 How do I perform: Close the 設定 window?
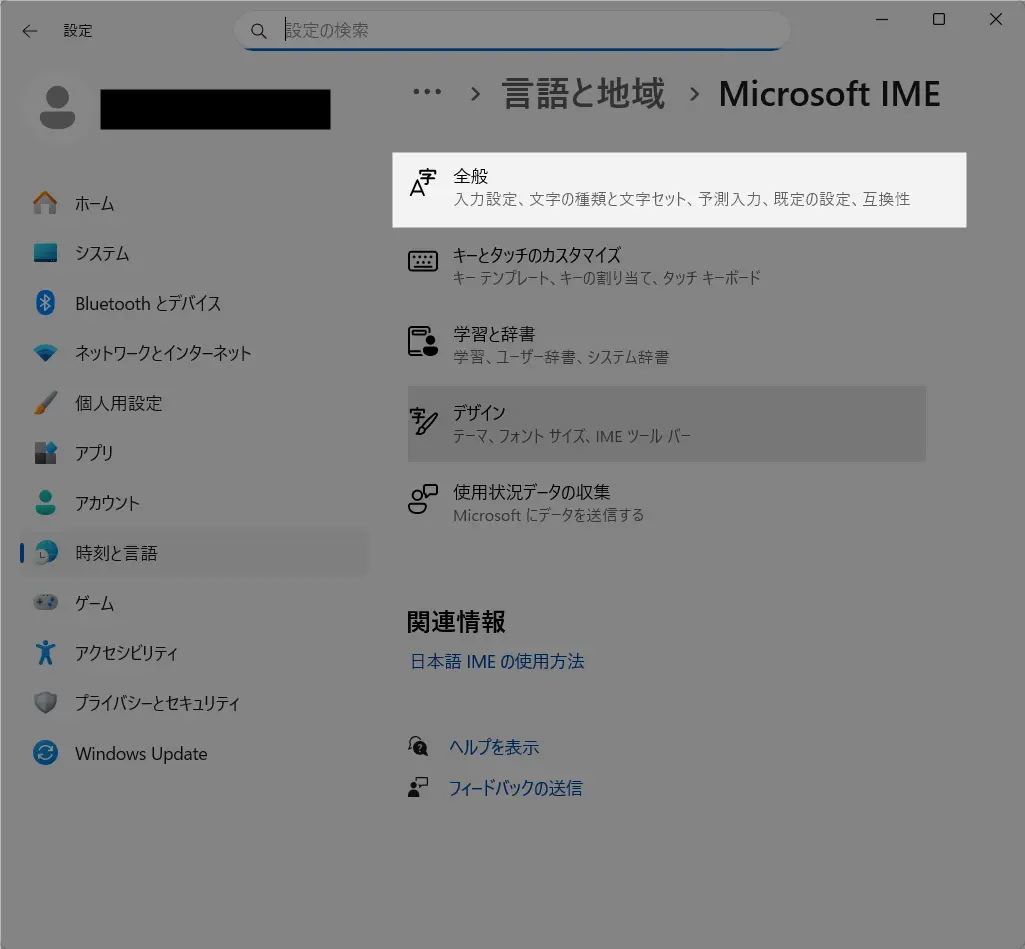pos(996,19)
